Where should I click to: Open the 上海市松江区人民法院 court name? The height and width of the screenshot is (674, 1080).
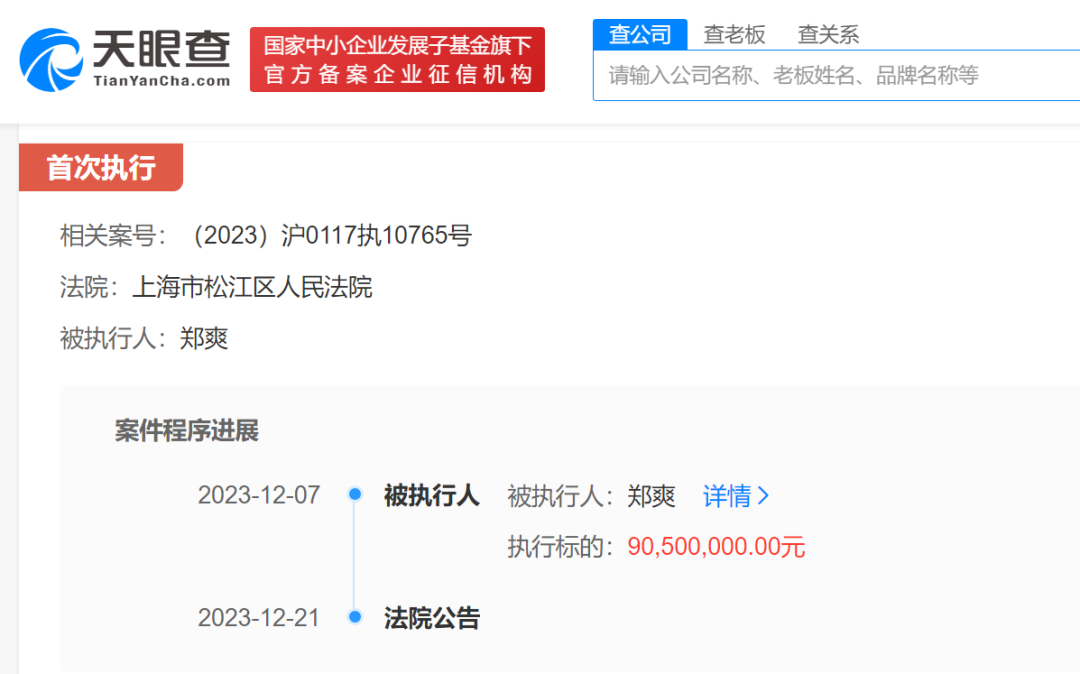(x=252, y=288)
